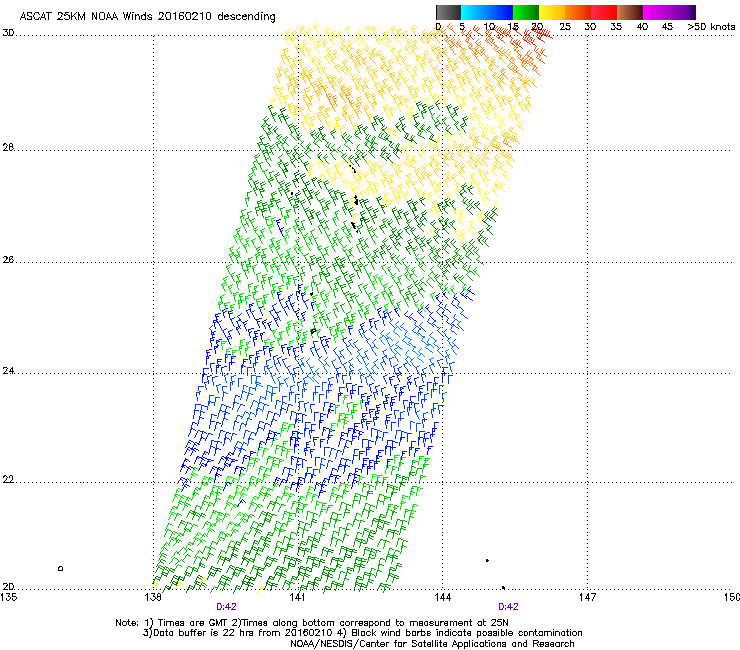Click the legend value '45'
This screenshot has height=650, width=740.
[667, 27]
